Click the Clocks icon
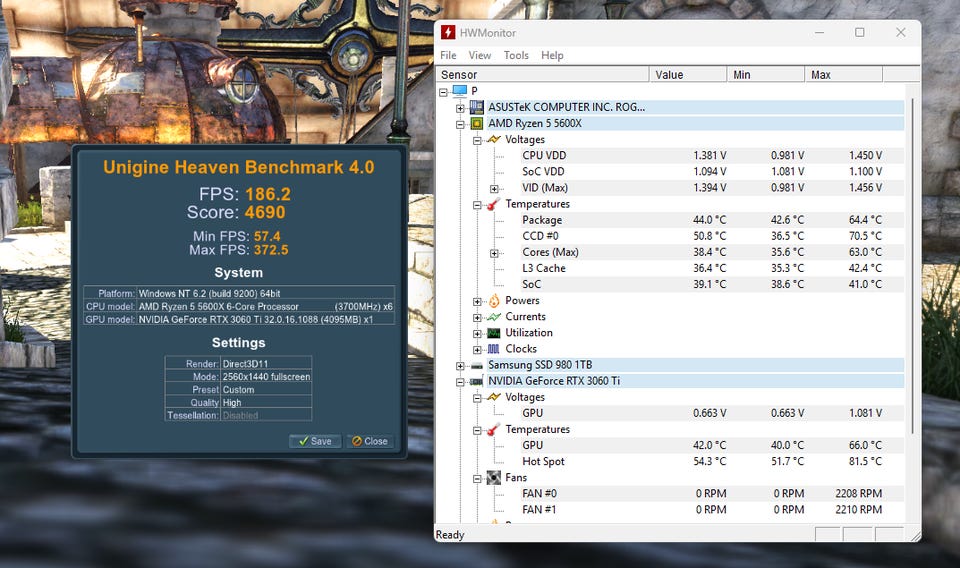 (493, 349)
